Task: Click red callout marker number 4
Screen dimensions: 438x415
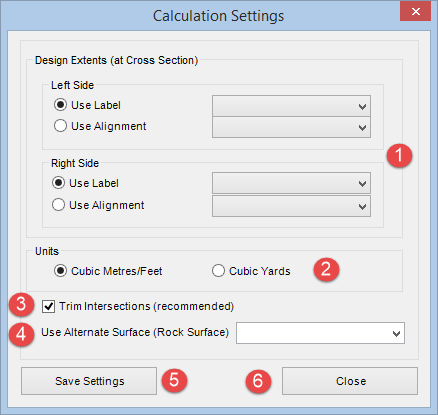Action: tap(22, 334)
